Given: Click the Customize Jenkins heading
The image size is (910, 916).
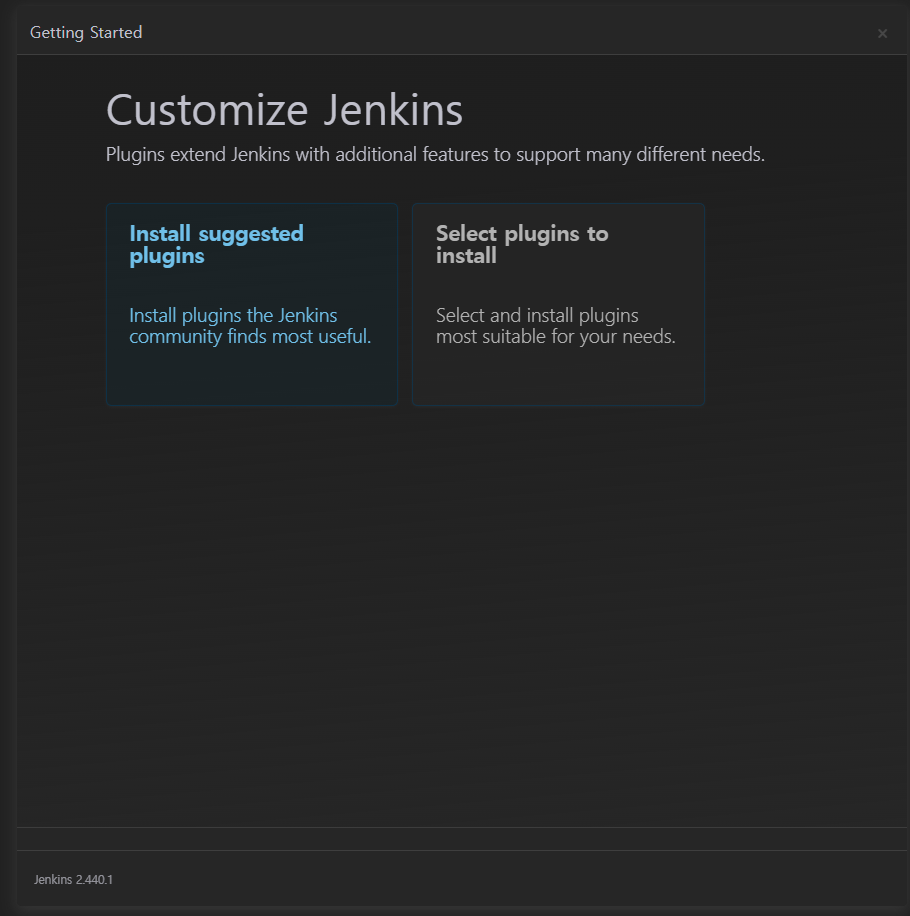Looking at the screenshot, I should pyautogui.click(x=284, y=110).
